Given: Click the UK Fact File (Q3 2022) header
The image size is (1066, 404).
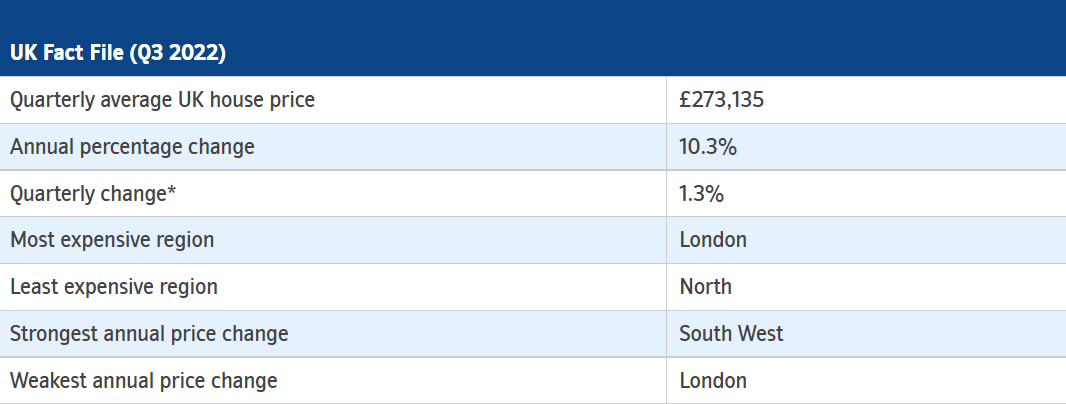Looking at the screenshot, I should pyautogui.click(x=118, y=52).
